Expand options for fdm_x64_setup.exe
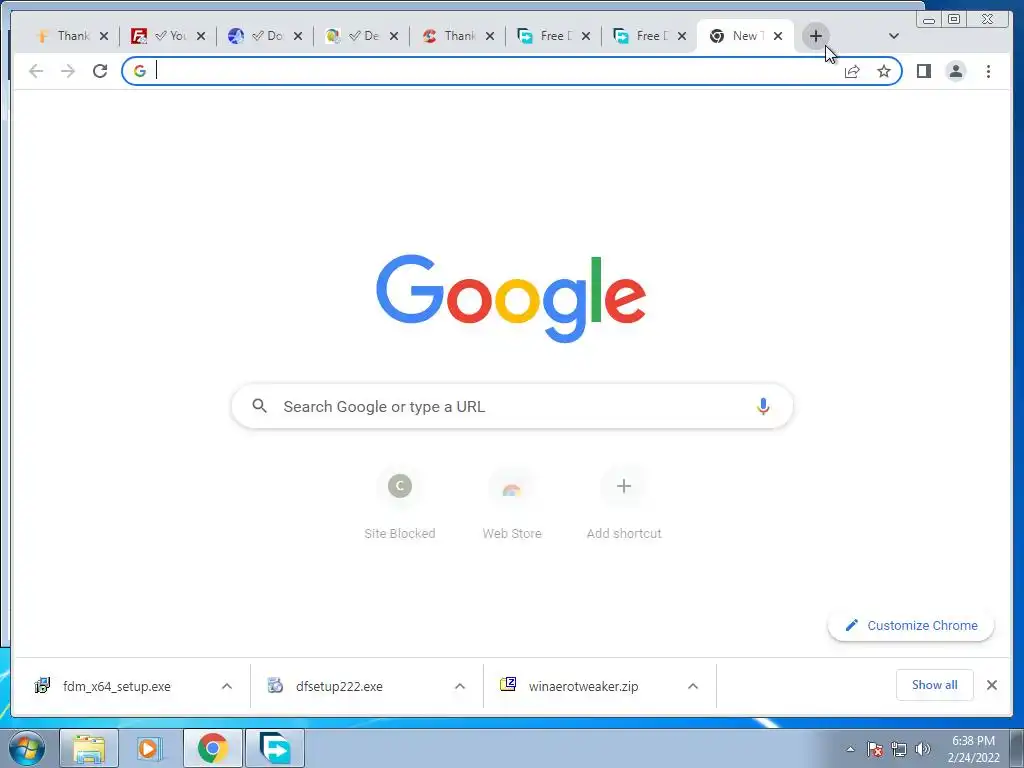Image resolution: width=1024 pixels, height=768 pixels. tap(227, 686)
